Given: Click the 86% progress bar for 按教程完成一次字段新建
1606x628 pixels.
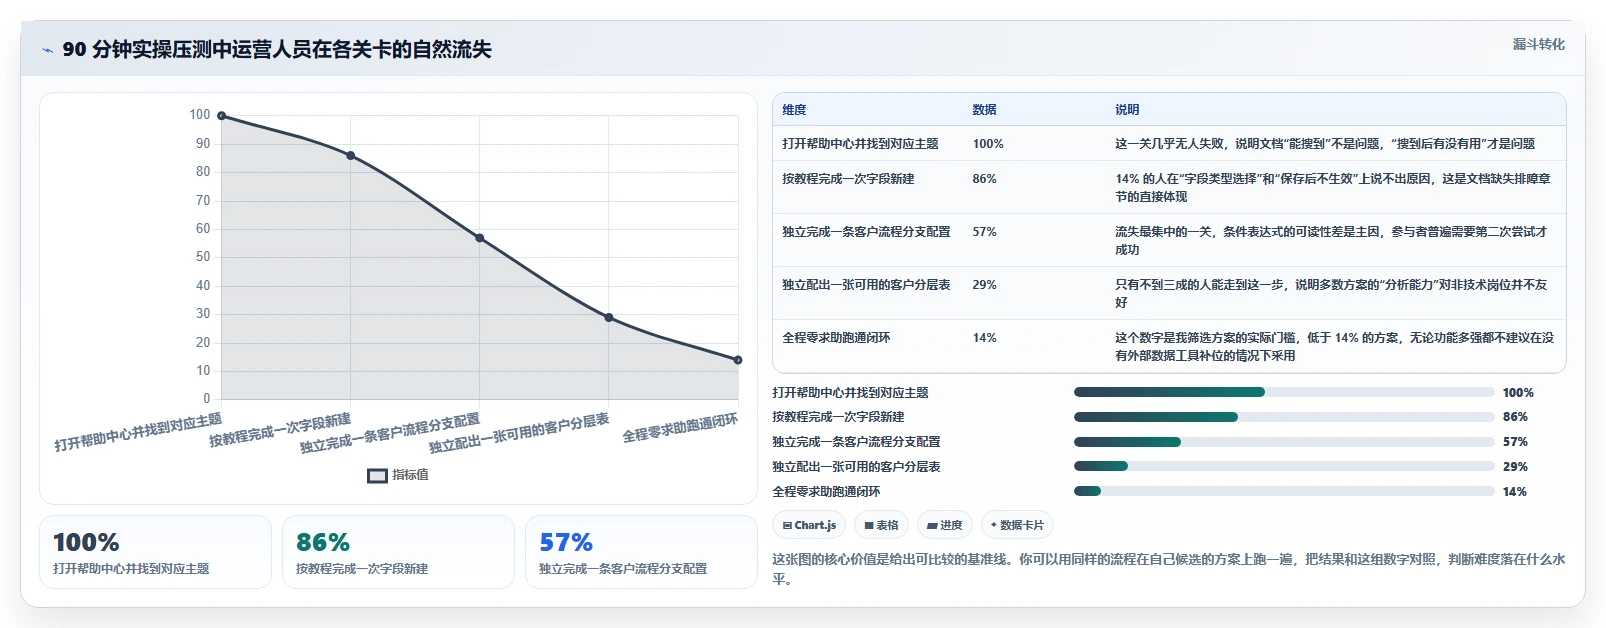Looking at the screenshot, I should 1284,417.
